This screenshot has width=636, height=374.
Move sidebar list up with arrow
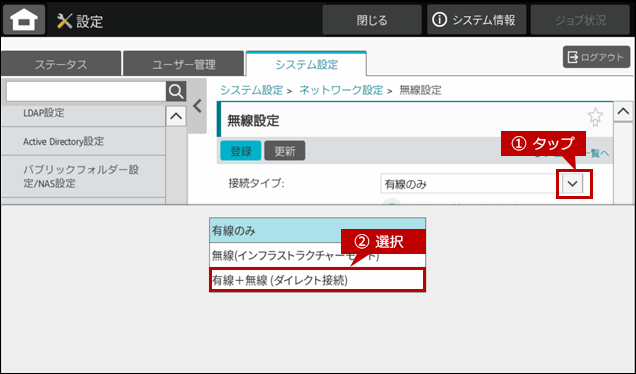176,116
